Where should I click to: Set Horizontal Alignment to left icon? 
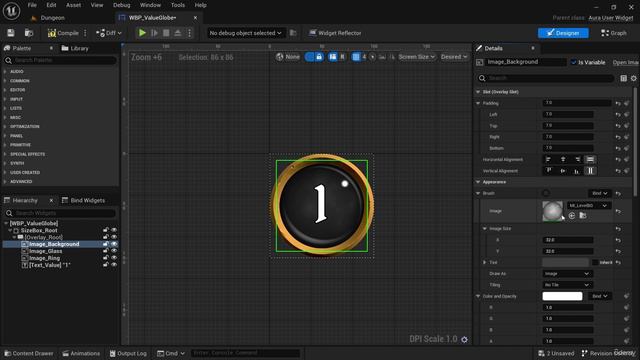tap(548, 160)
